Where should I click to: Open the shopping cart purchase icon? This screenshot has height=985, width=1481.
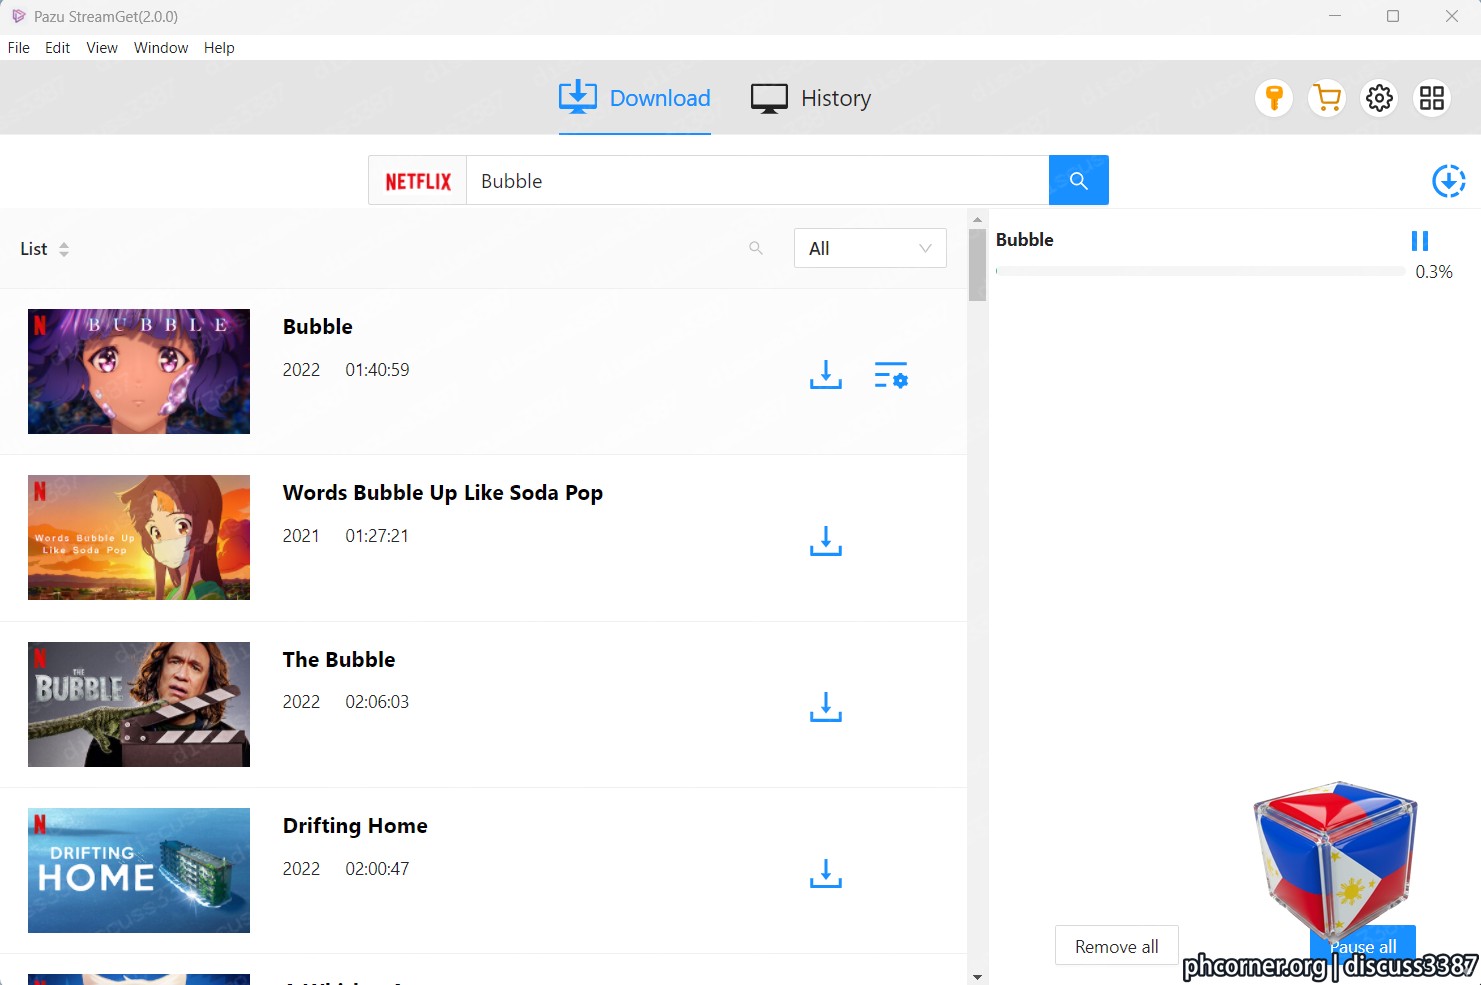coord(1327,98)
